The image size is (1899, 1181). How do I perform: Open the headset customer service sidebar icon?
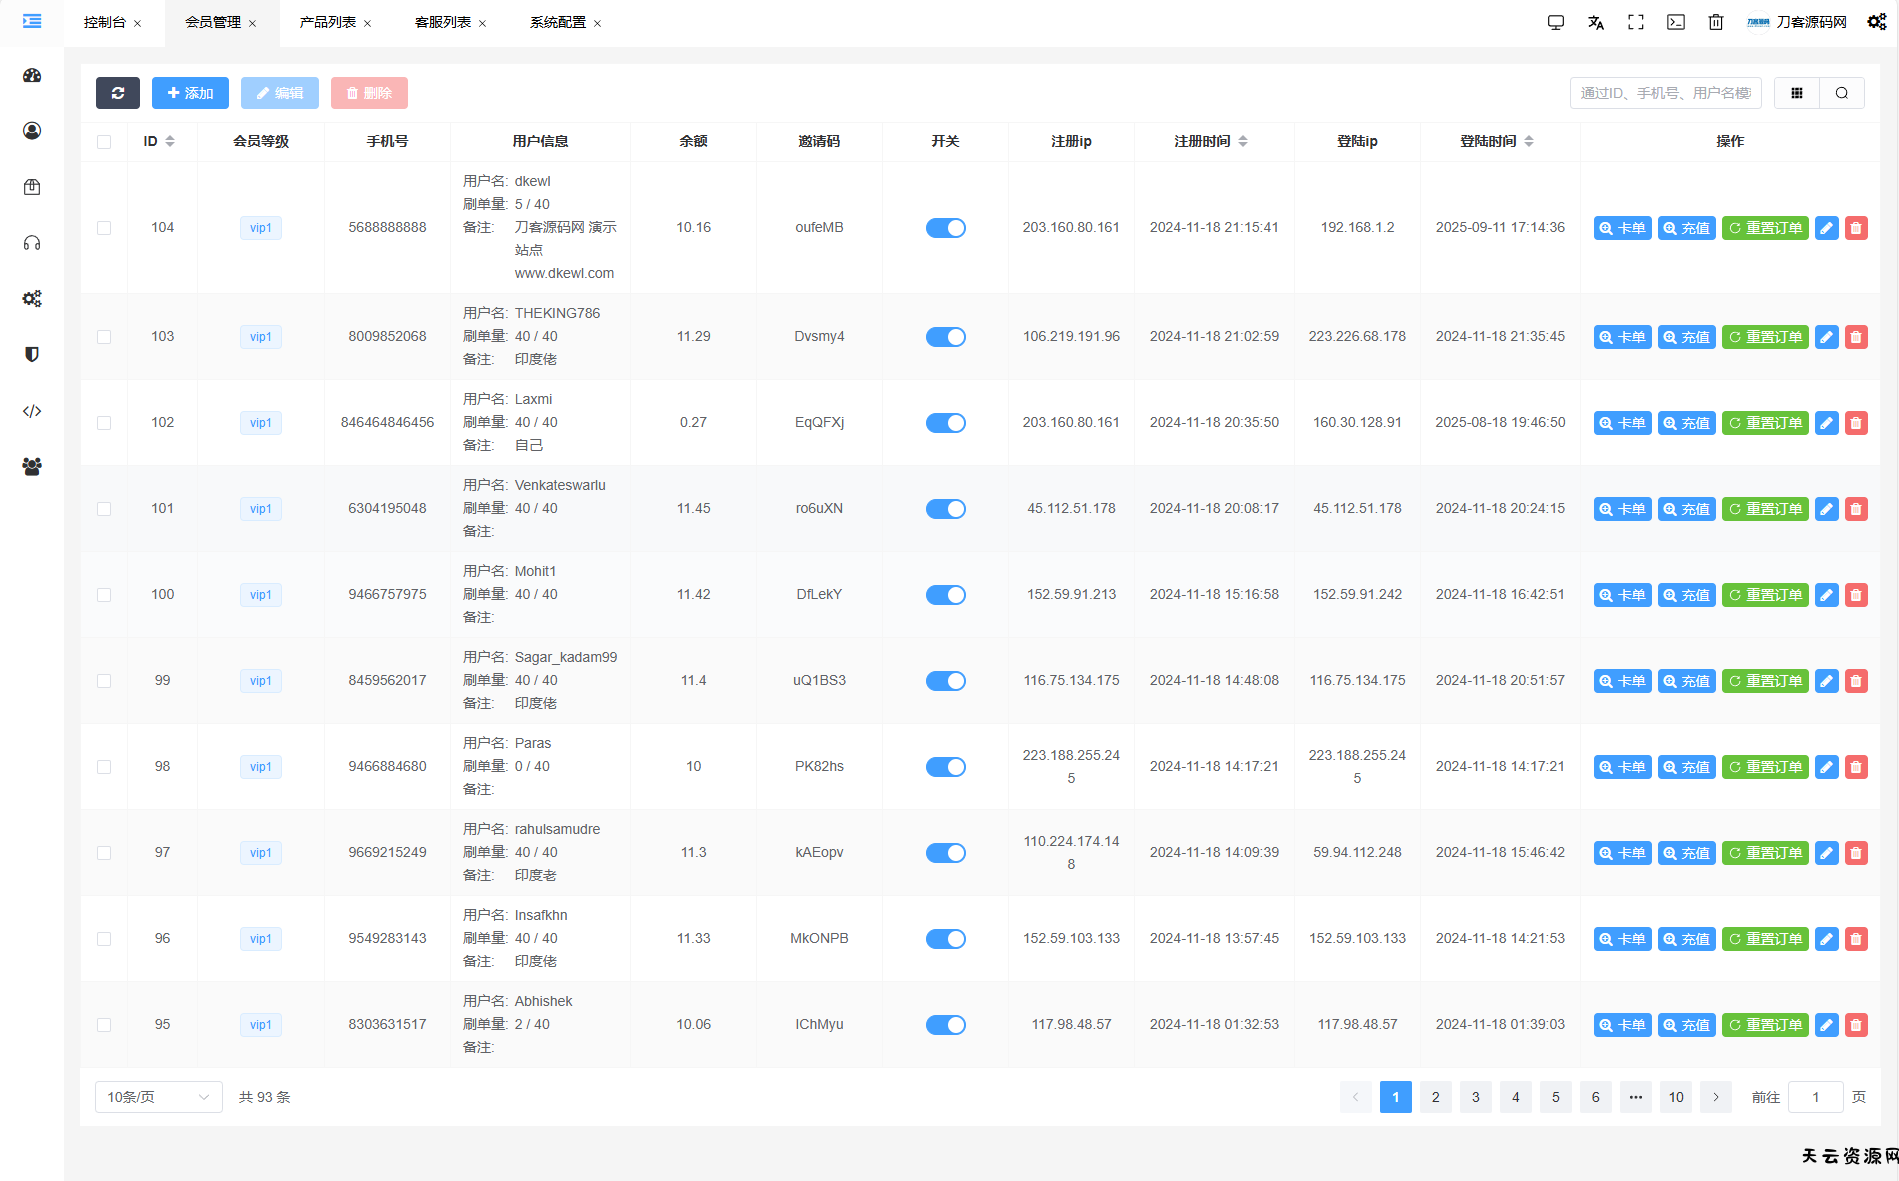32,243
